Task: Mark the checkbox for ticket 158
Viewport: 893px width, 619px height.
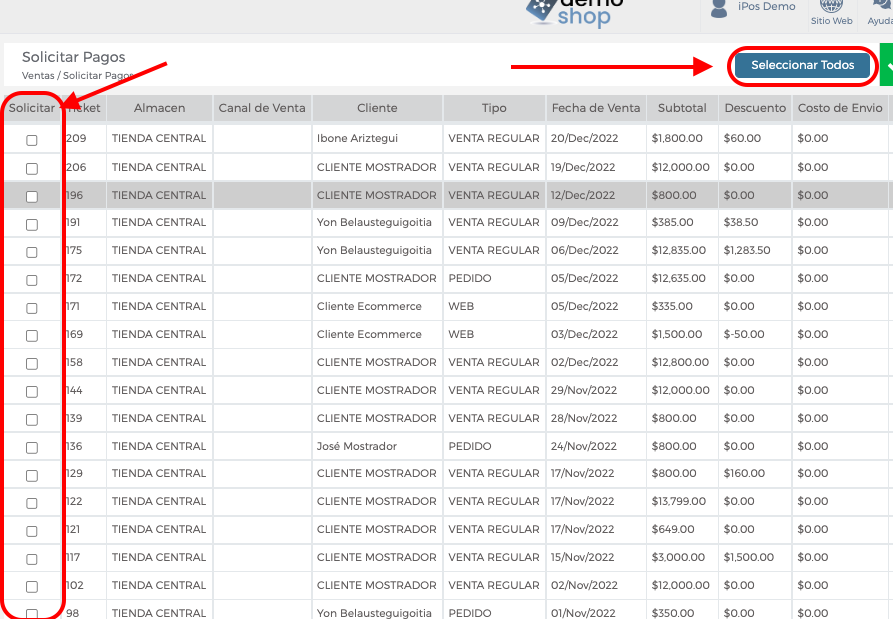Action: click(32, 364)
